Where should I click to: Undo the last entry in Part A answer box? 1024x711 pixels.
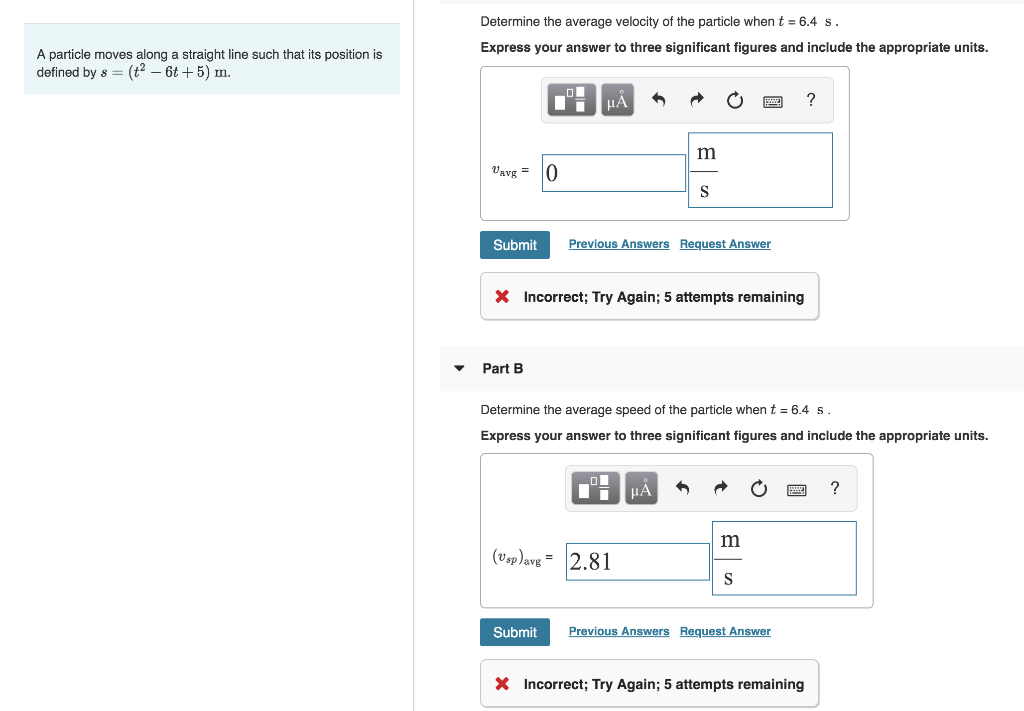point(659,100)
